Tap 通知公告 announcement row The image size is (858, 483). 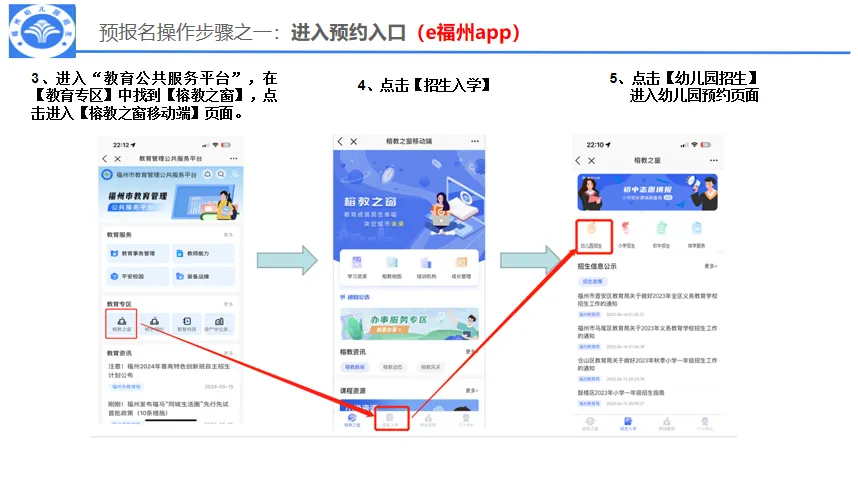[355, 297]
